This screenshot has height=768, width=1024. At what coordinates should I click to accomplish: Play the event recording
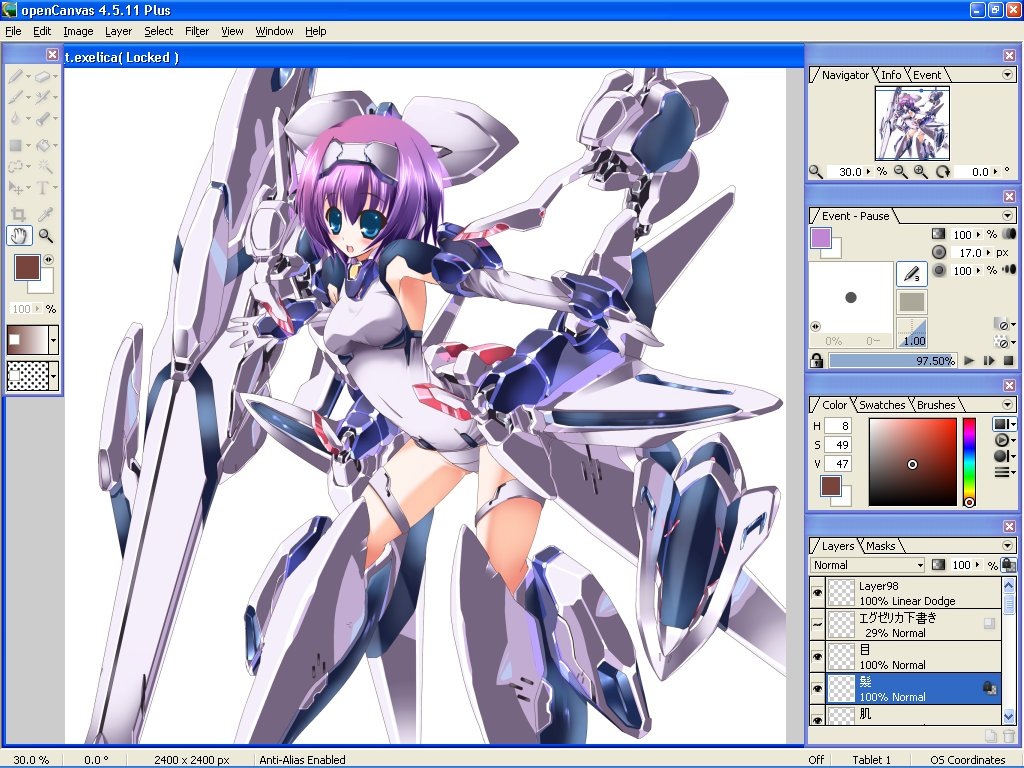click(969, 360)
